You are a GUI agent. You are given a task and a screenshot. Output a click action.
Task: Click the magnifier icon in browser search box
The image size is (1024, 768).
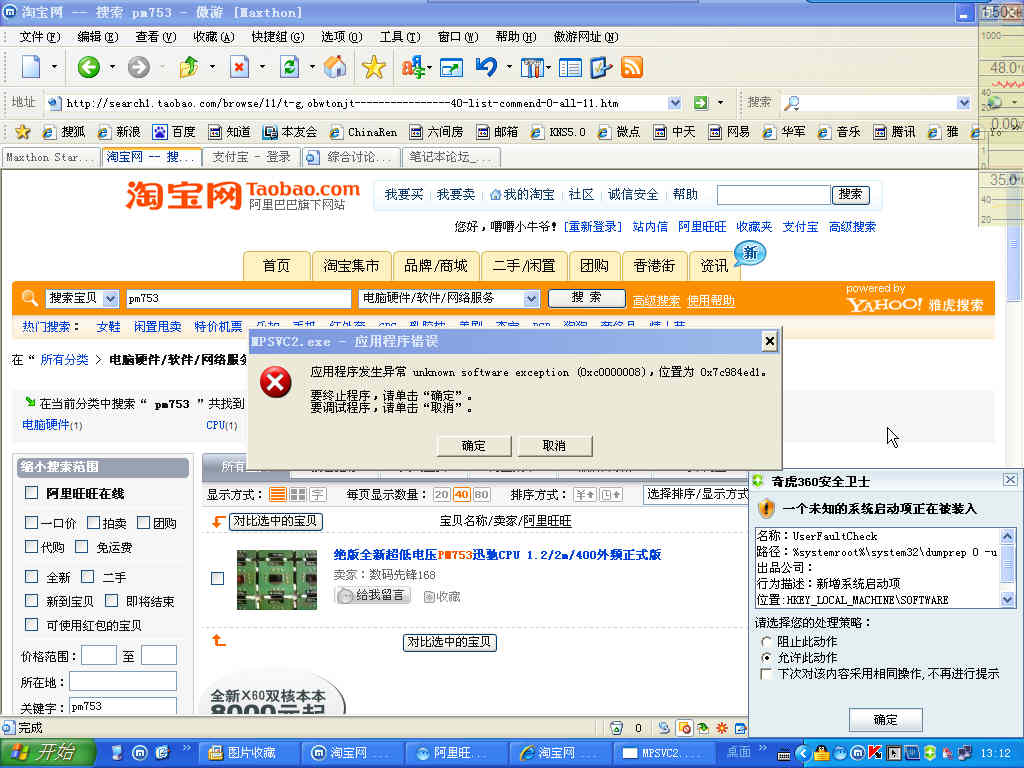coord(792,103)
